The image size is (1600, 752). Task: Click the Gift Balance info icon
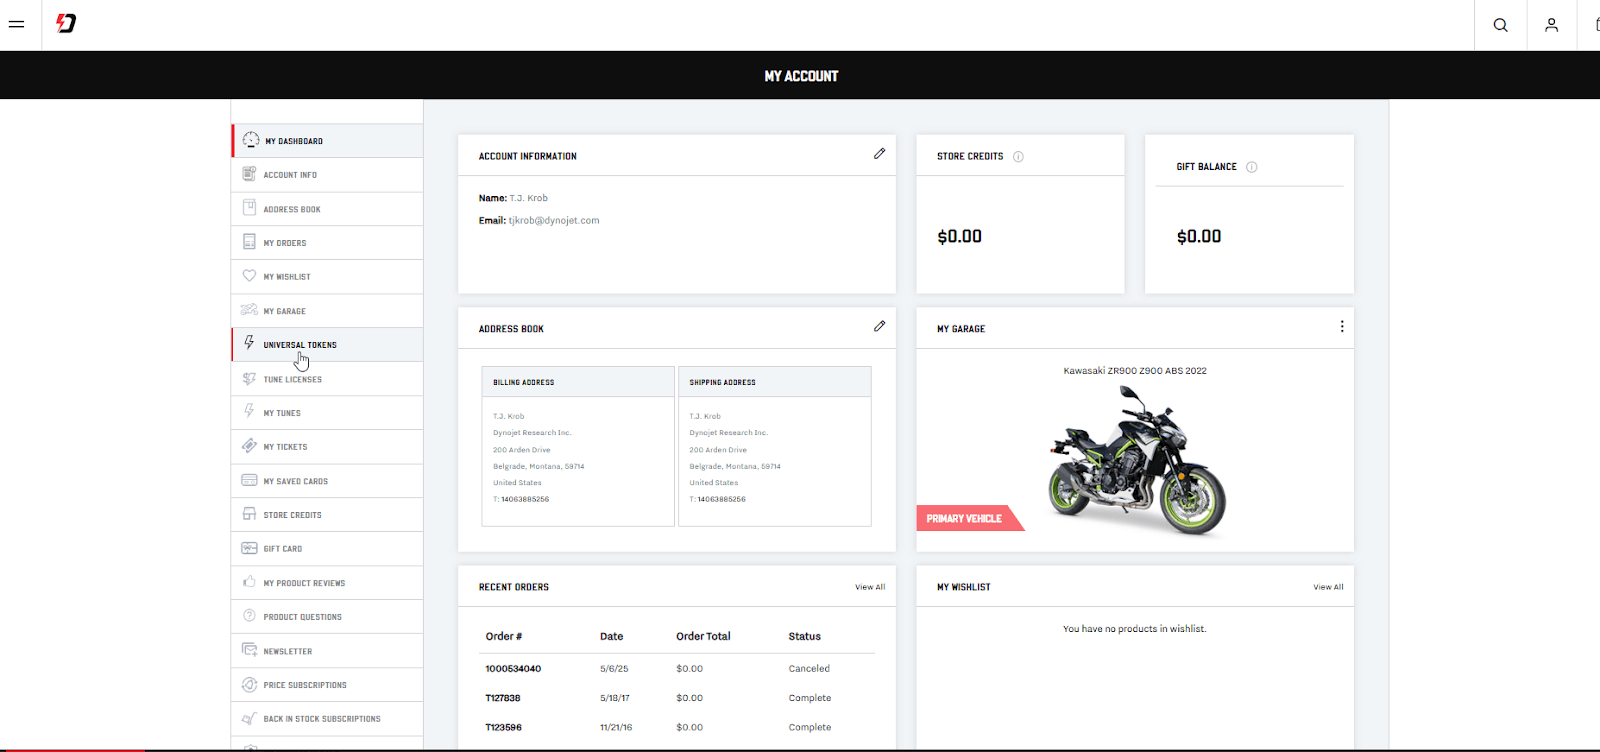coord(1251,167)
